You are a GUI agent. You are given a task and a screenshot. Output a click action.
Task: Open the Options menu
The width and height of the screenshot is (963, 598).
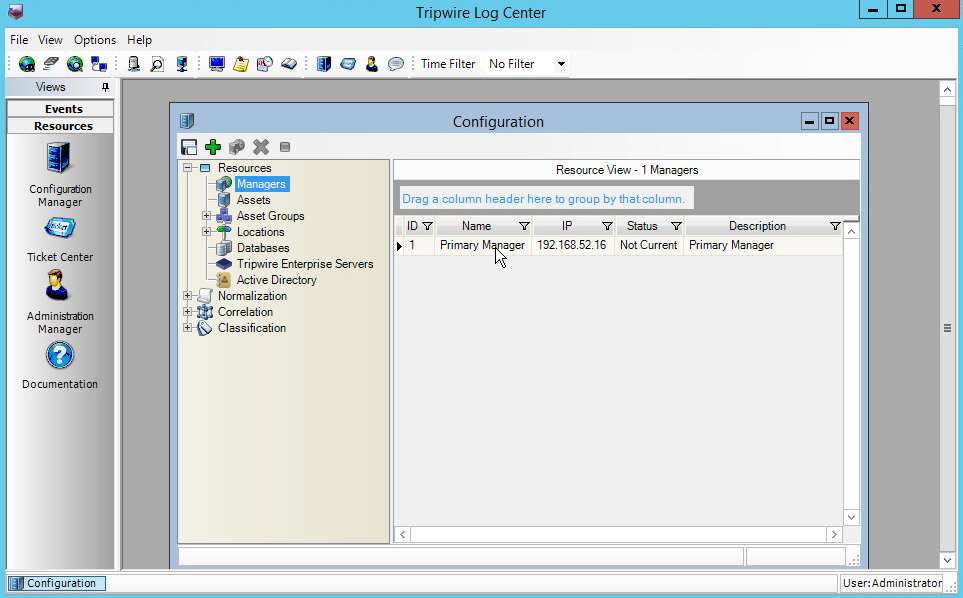point(95,40)
